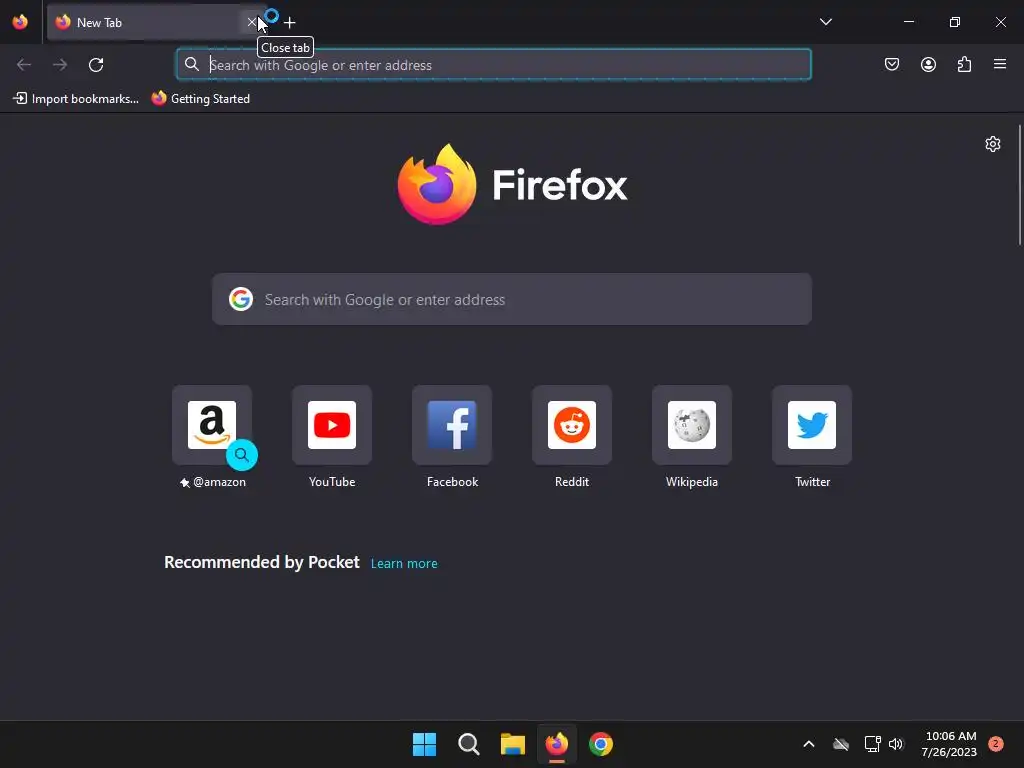Reload the current page
Viewport: 1024px width, 768px height.
tap(96, 65)
